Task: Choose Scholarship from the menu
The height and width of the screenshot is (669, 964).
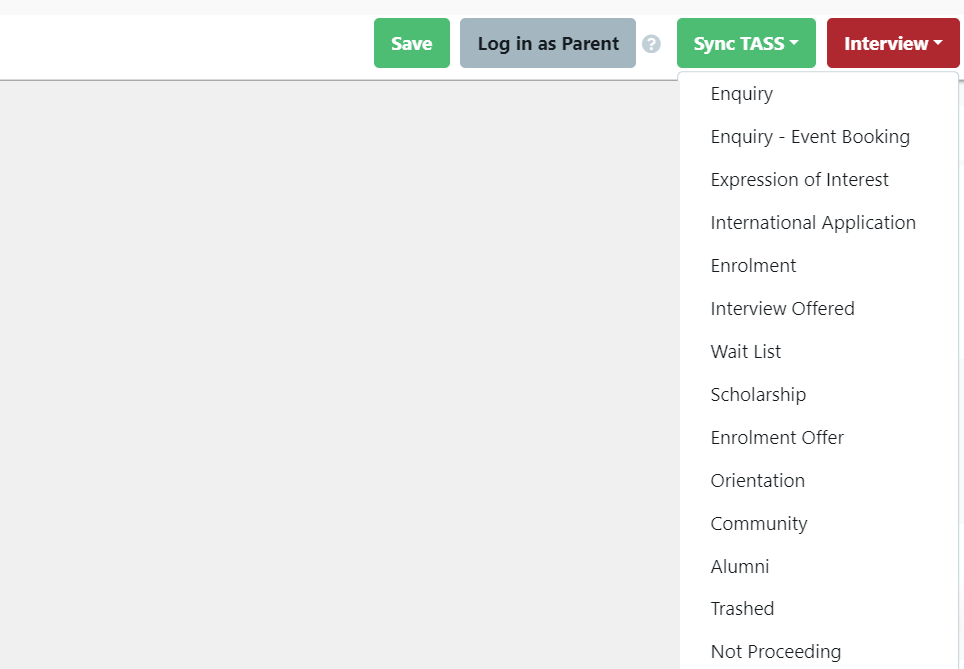Action: point(758,394)
